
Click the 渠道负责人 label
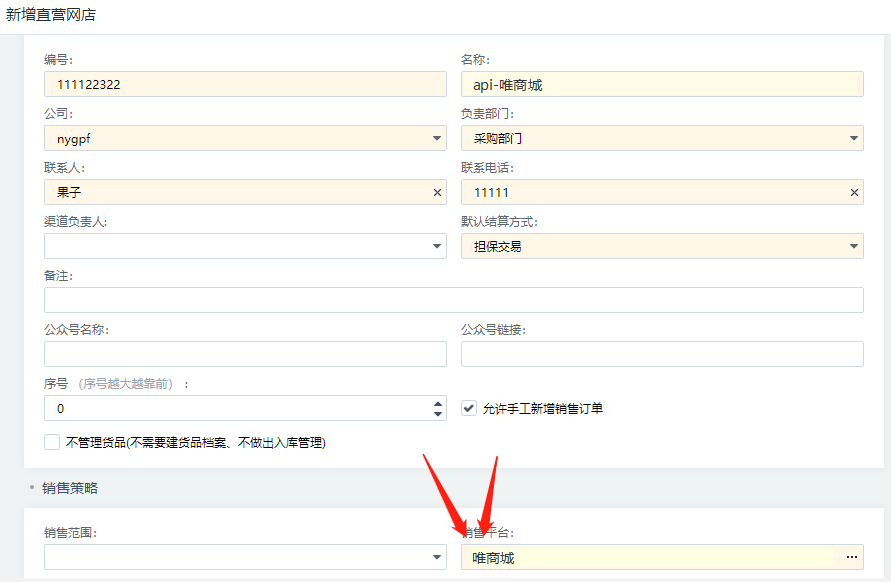coord(76,222)
